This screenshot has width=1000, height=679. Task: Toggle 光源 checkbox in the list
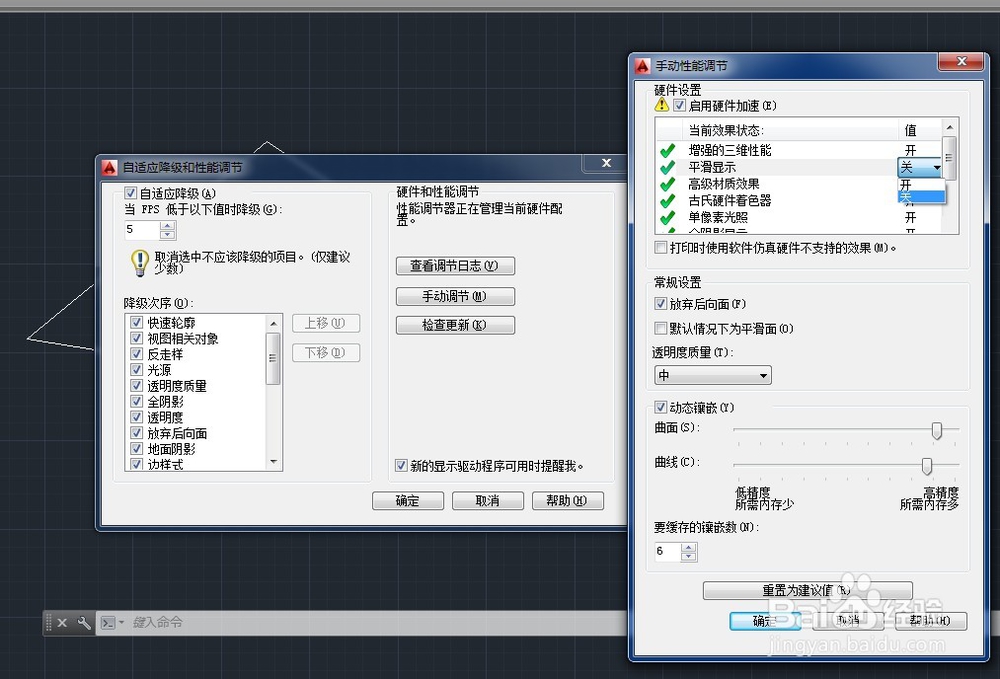tap(136, 370)
